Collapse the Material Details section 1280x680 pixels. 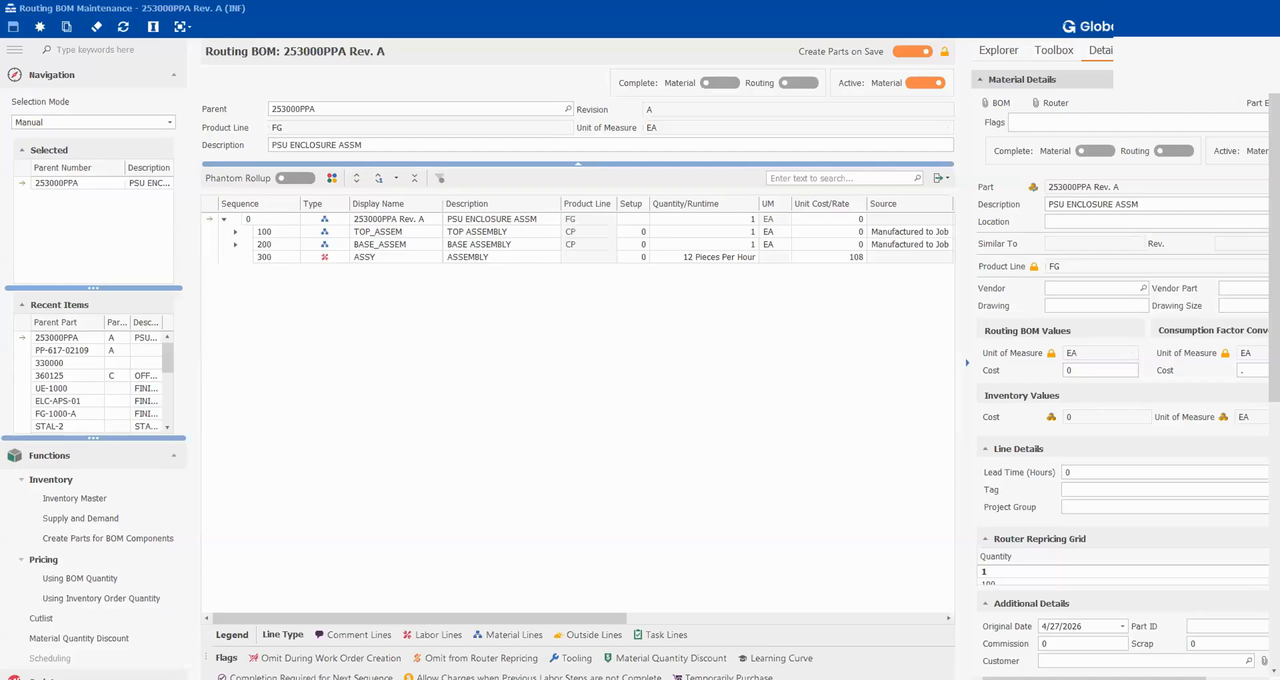pos(980,79)
